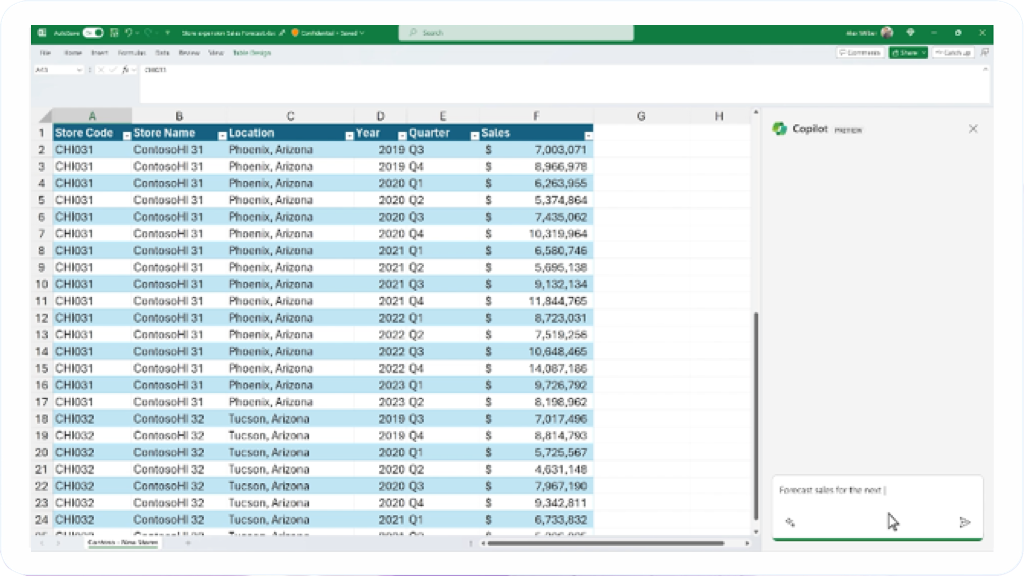Toggle the AutoSave switch
The image size is (1024, 576).
click(93, 33)
